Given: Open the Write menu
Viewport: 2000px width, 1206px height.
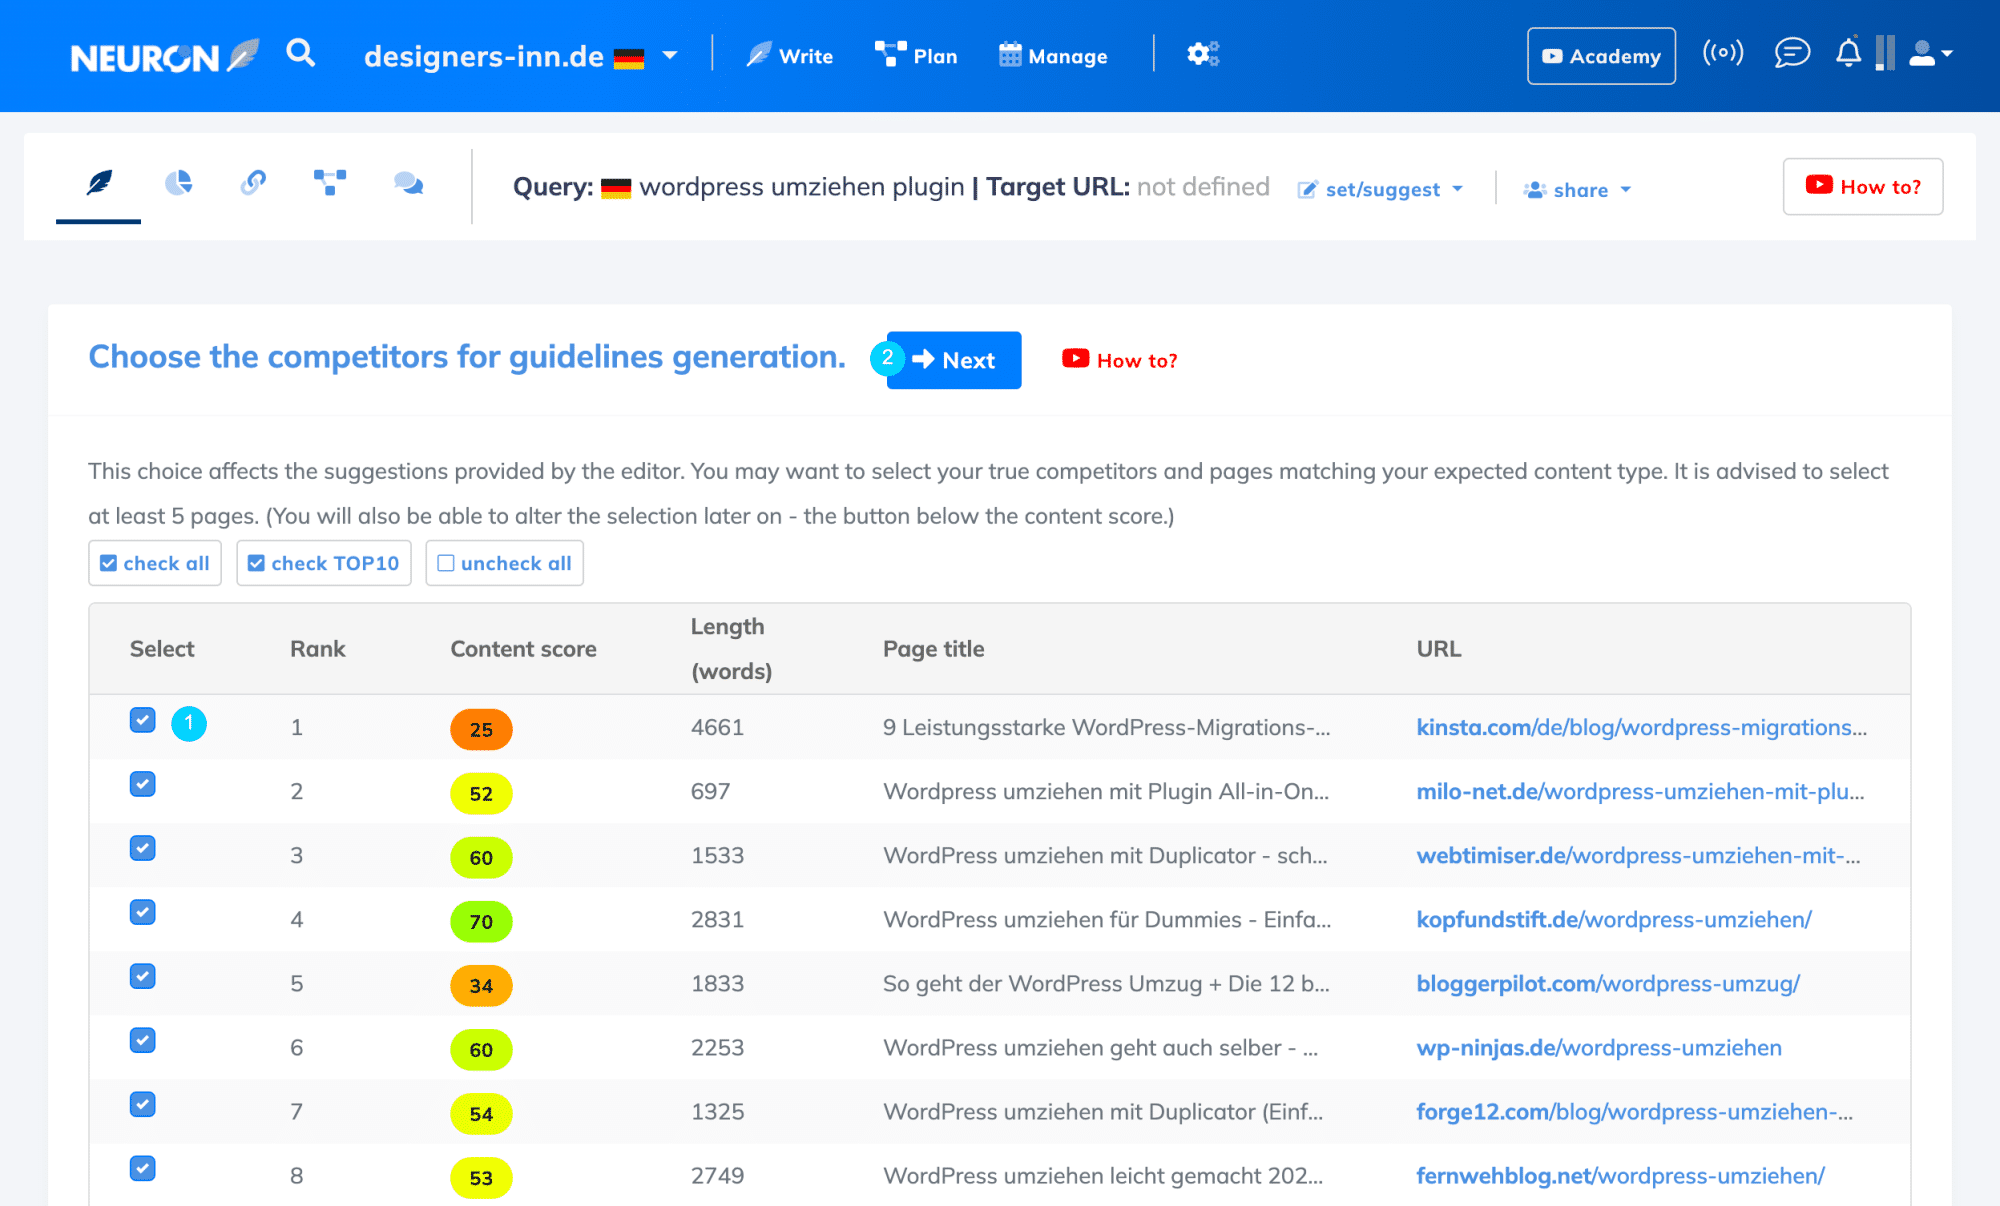Looking at the screenshot, I should (x=790, y=56).
